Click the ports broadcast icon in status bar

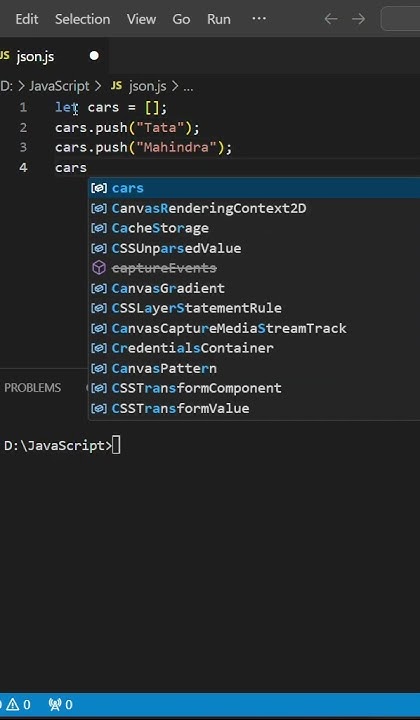[x=55, y=704]
